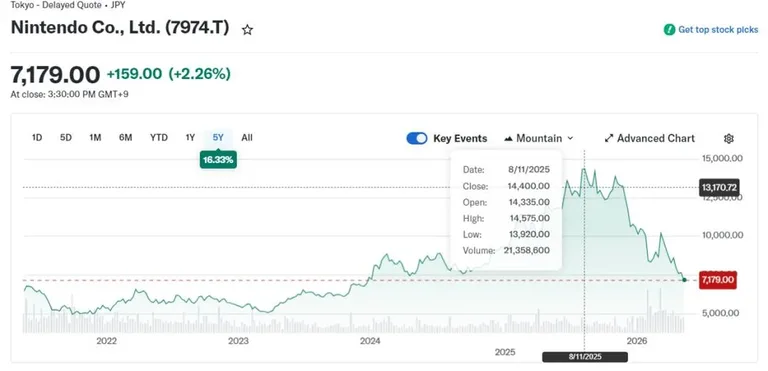
Task: Click the (+2.26%) percent change value
Action: (199, 74)
